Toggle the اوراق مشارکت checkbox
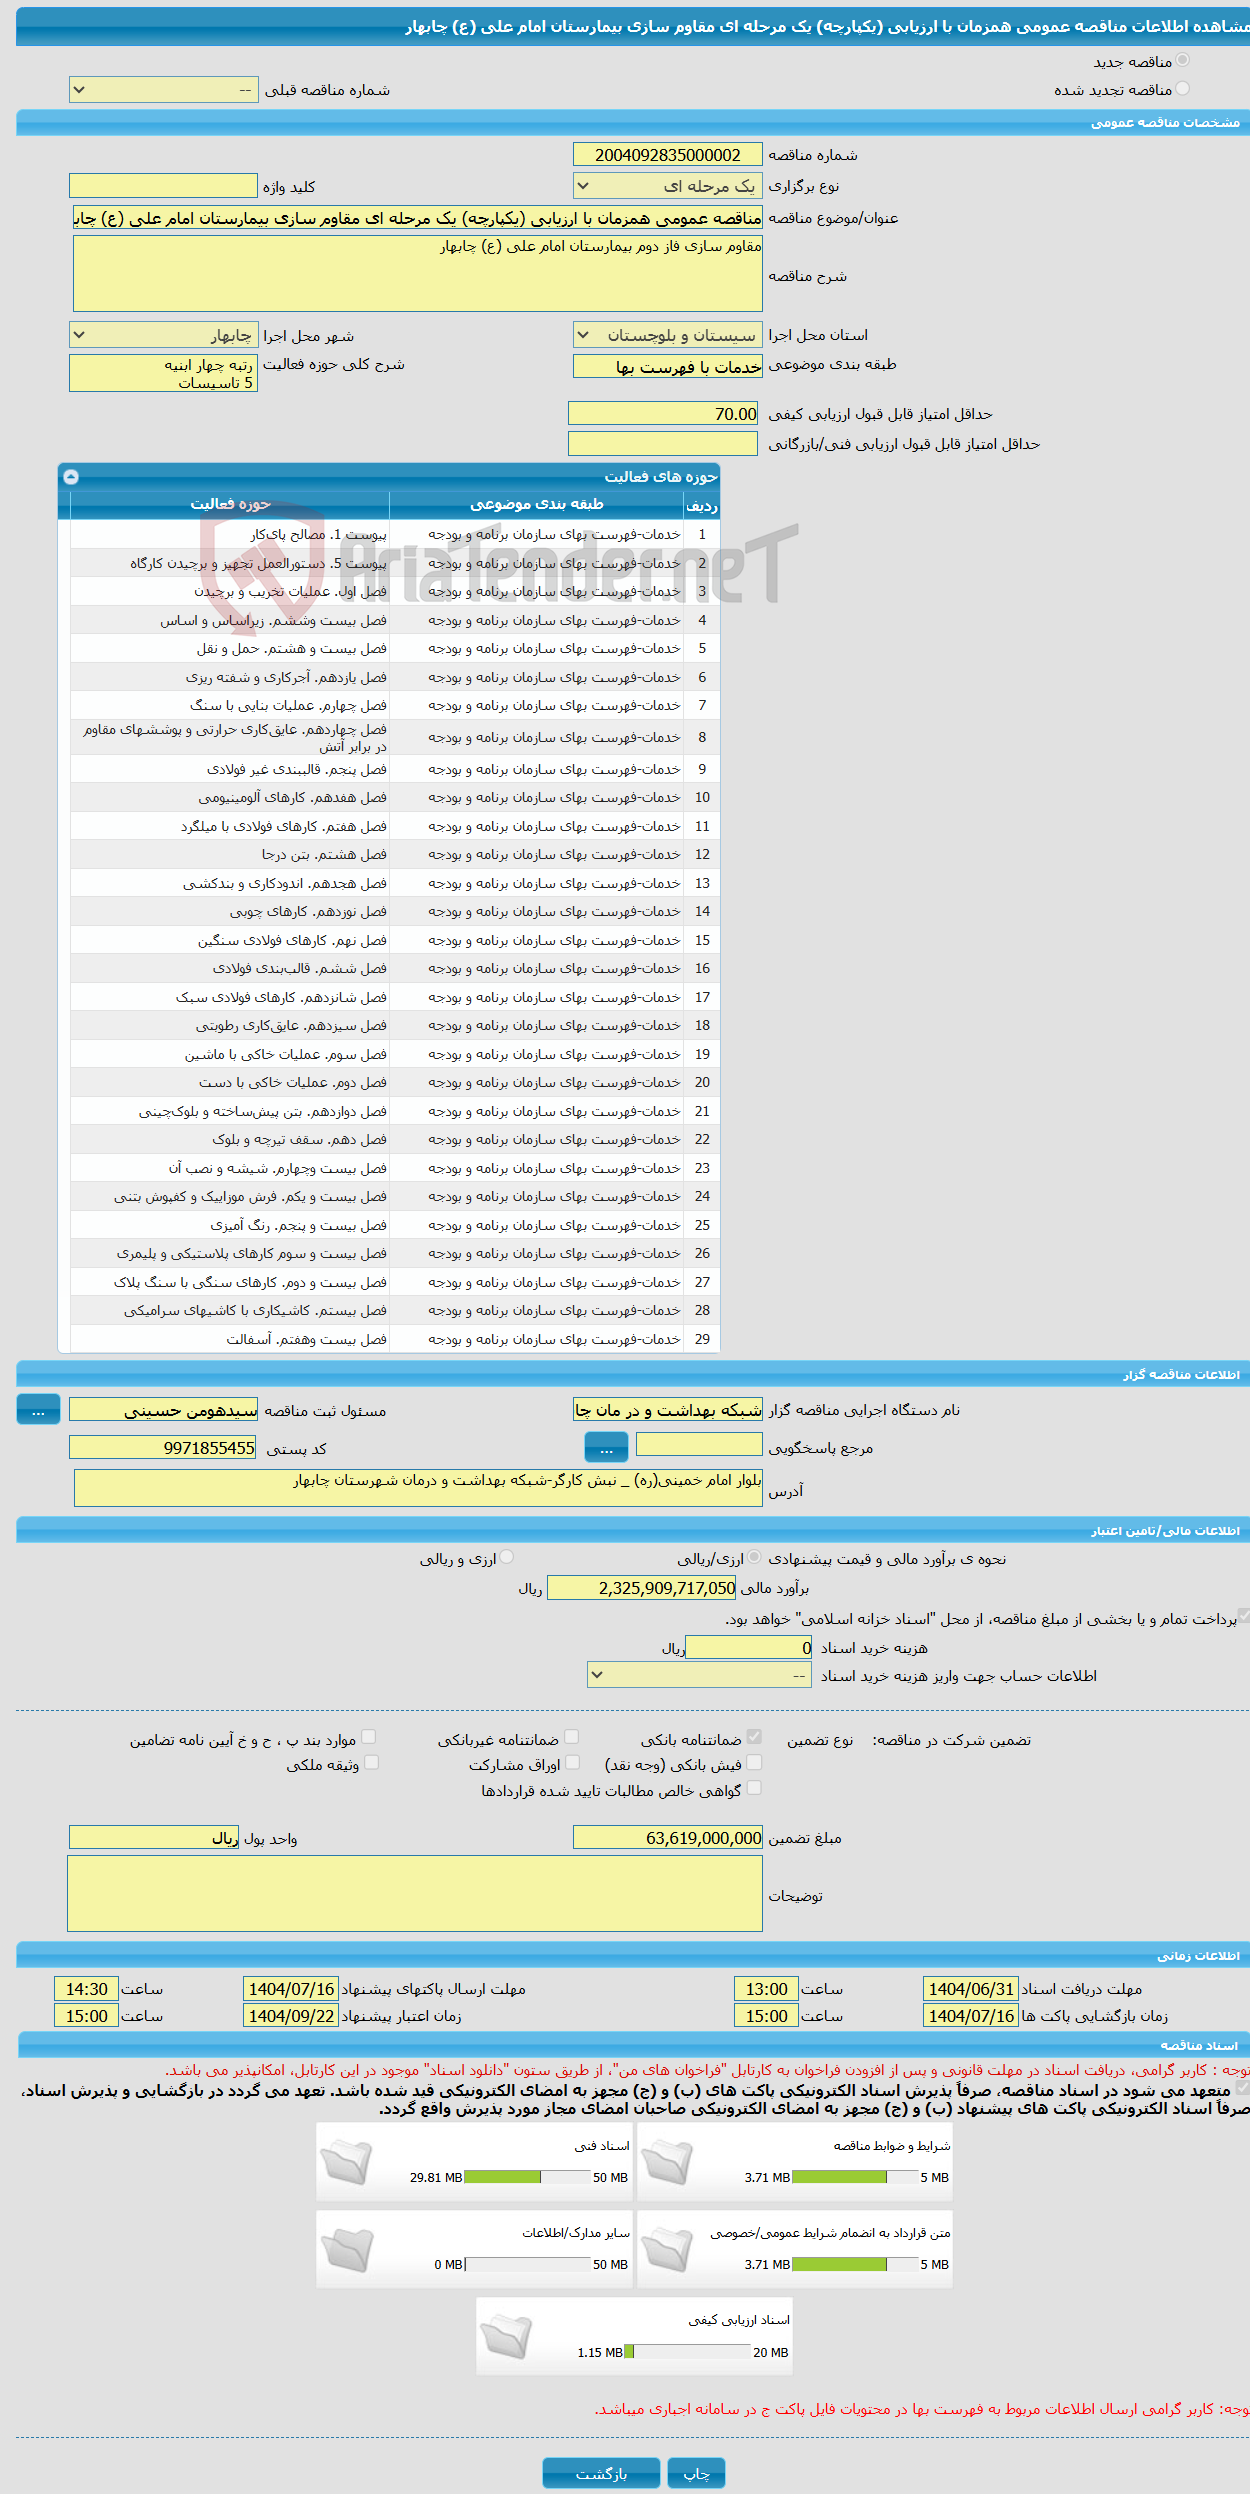 [572, 1762]
